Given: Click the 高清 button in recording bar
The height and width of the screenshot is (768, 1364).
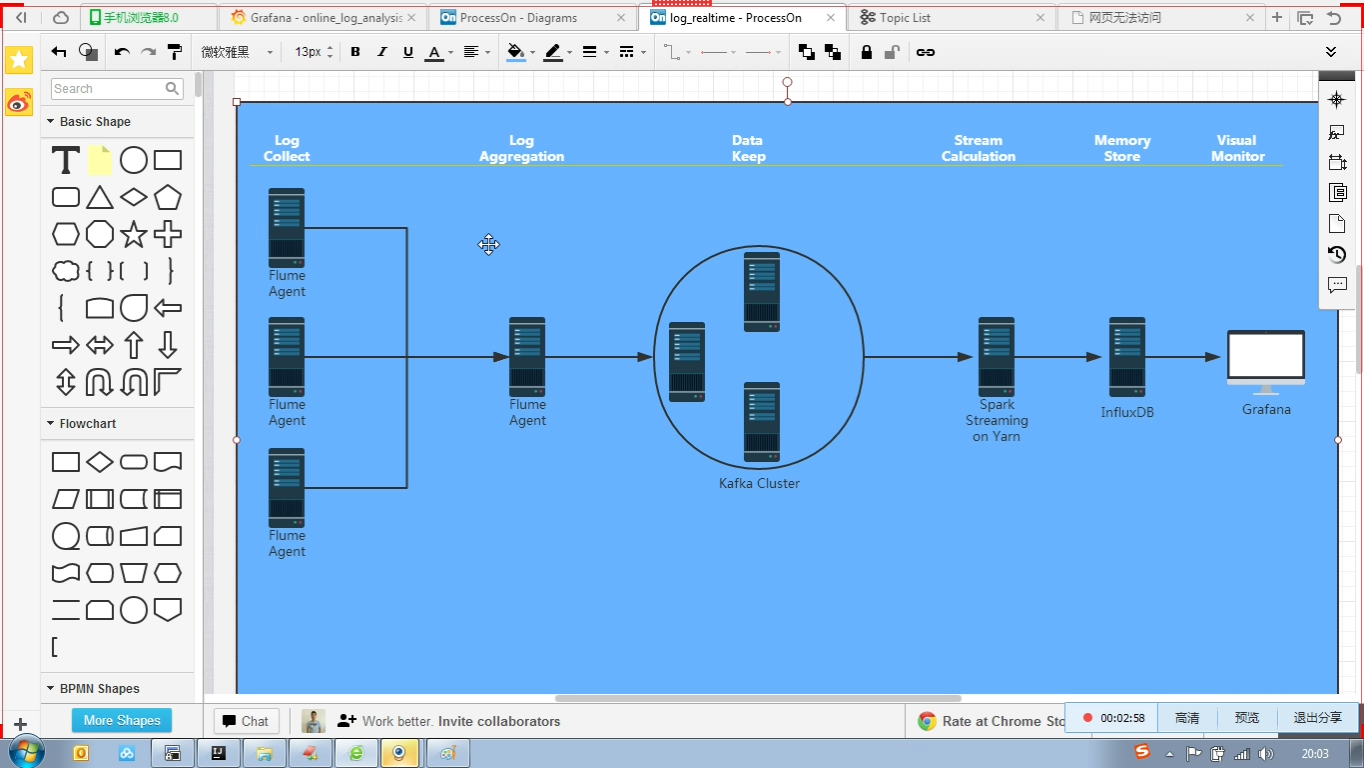Looking at the screenshot, I should coord(1187,718).
